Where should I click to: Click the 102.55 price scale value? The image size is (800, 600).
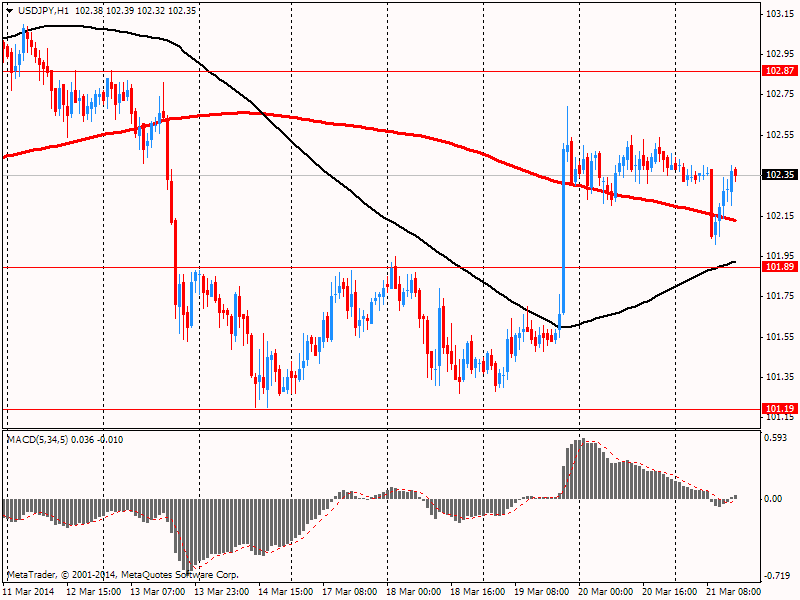point(780,135)
